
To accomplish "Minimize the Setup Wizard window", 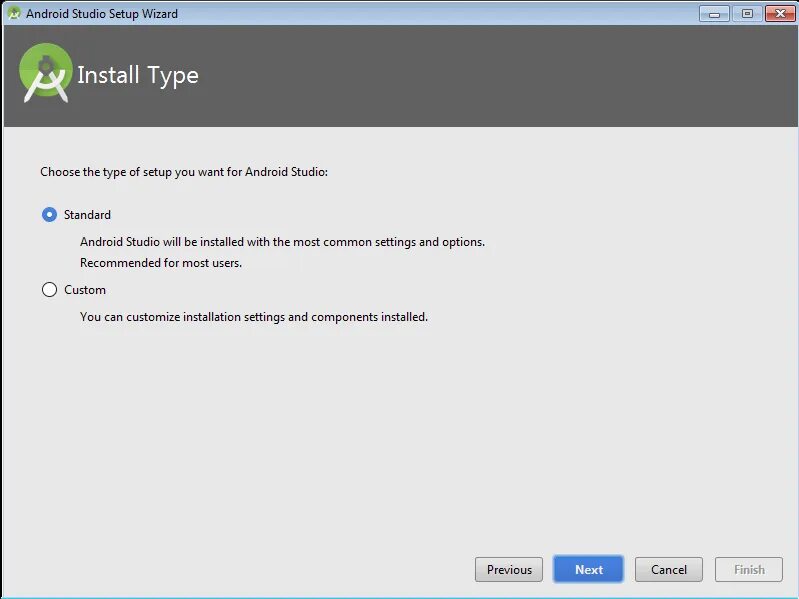I will (714, 14).
